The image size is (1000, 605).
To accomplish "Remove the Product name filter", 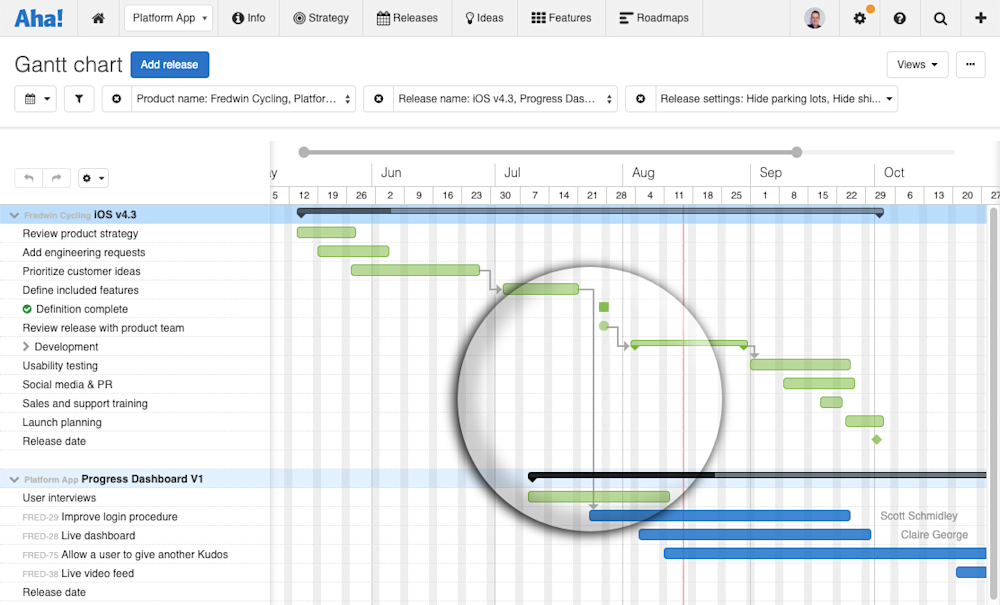I will 117,98.
